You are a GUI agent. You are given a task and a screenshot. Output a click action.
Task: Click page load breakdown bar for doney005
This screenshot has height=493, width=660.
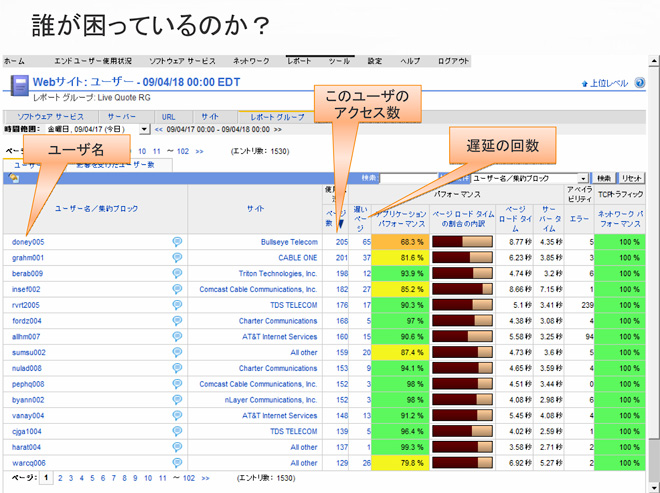pyautogui.click(x=462, y=242)
